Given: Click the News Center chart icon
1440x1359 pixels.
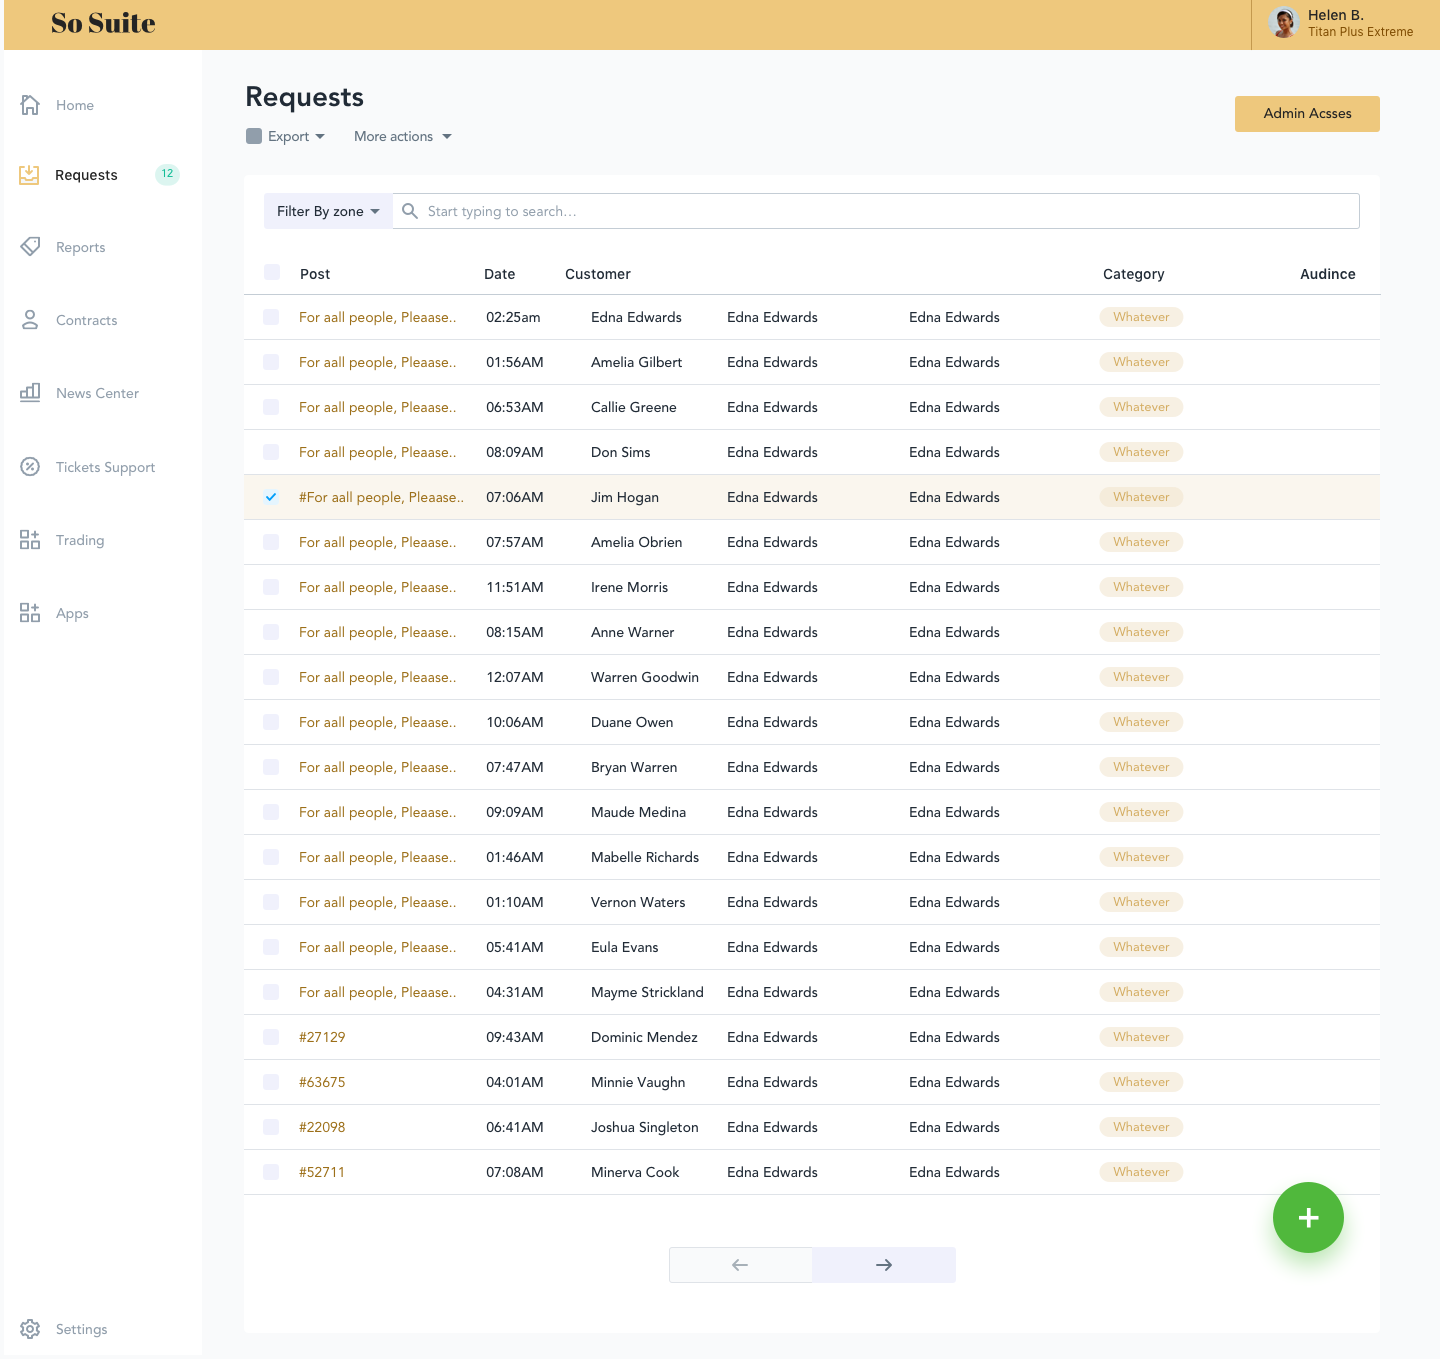Looking at the screenshot, I should (30, 392).
